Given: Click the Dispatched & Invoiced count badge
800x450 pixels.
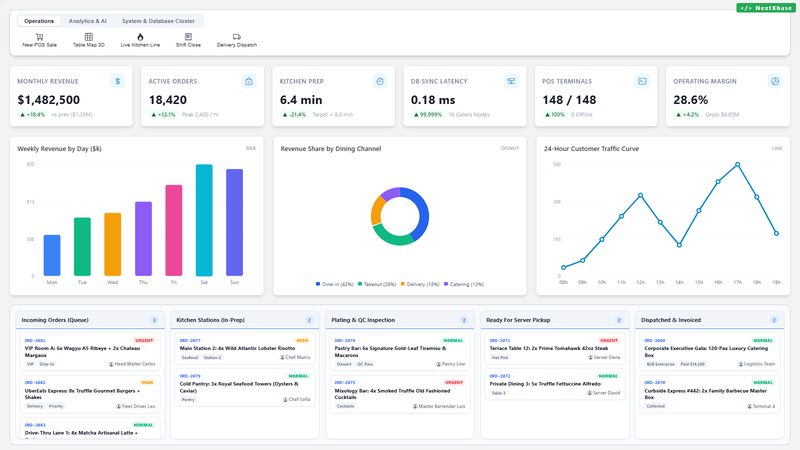Looking at the screenshot, I should [774, 320].
